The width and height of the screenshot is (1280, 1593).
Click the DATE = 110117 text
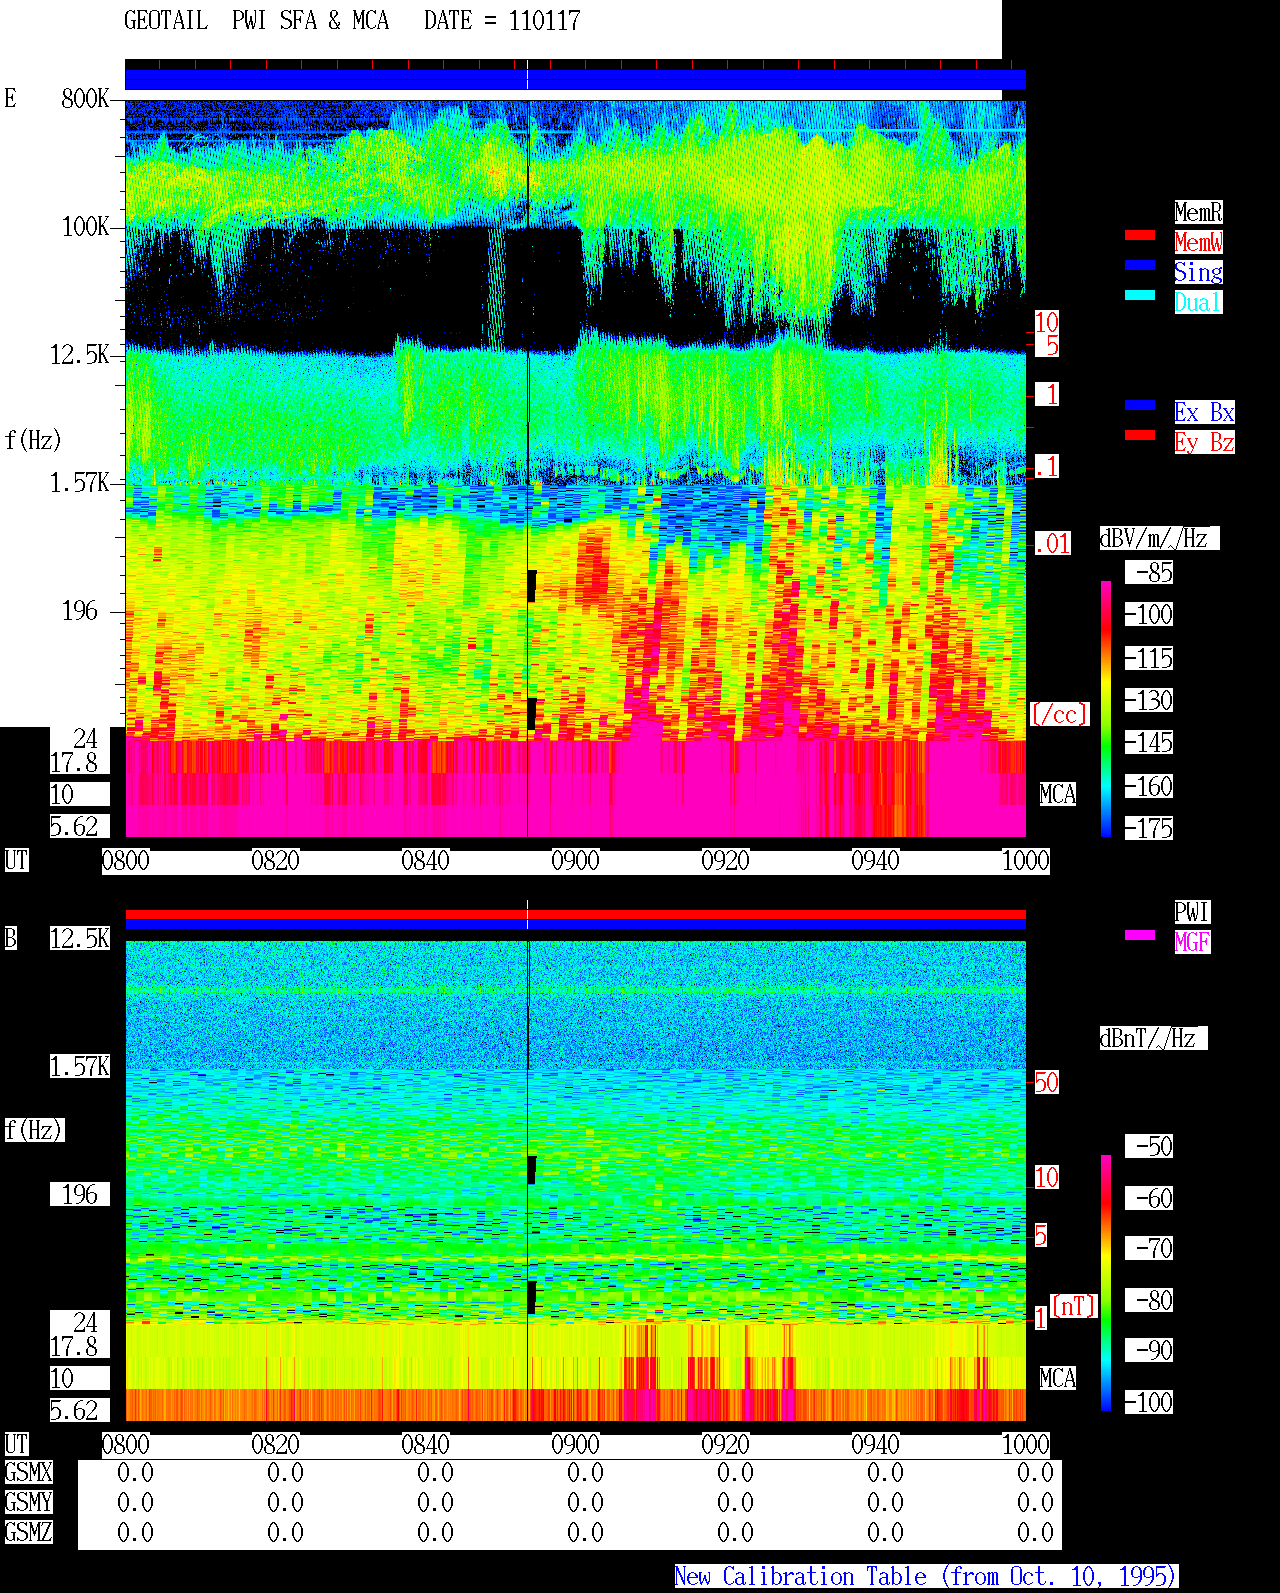502,21
